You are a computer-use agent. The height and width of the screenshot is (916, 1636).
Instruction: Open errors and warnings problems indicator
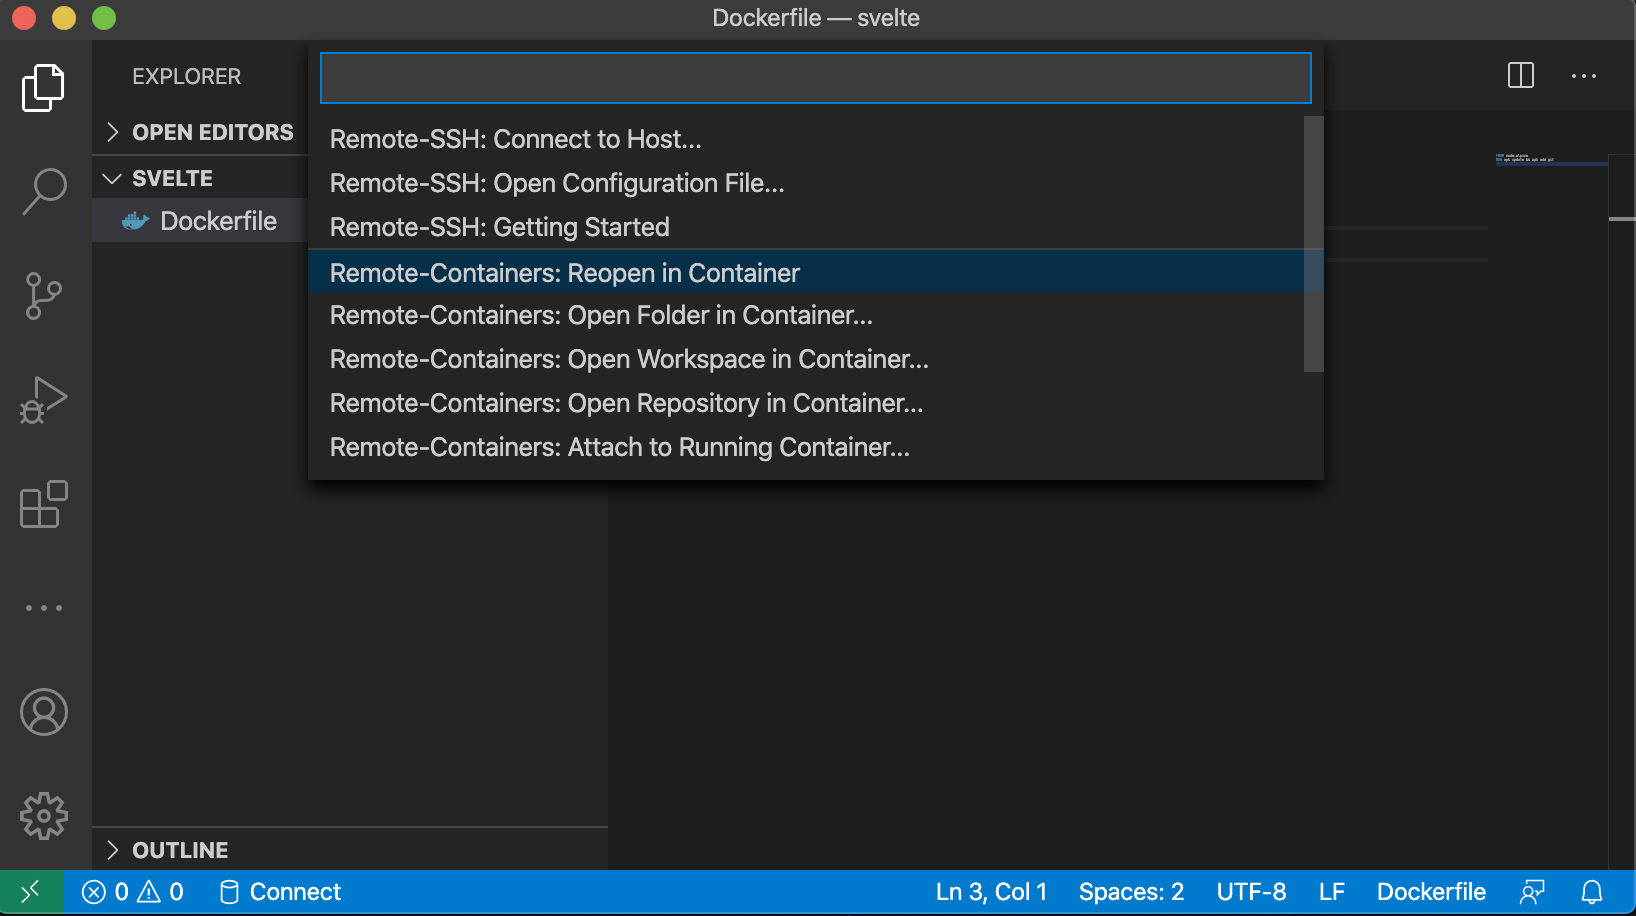[x=133, y=891]
